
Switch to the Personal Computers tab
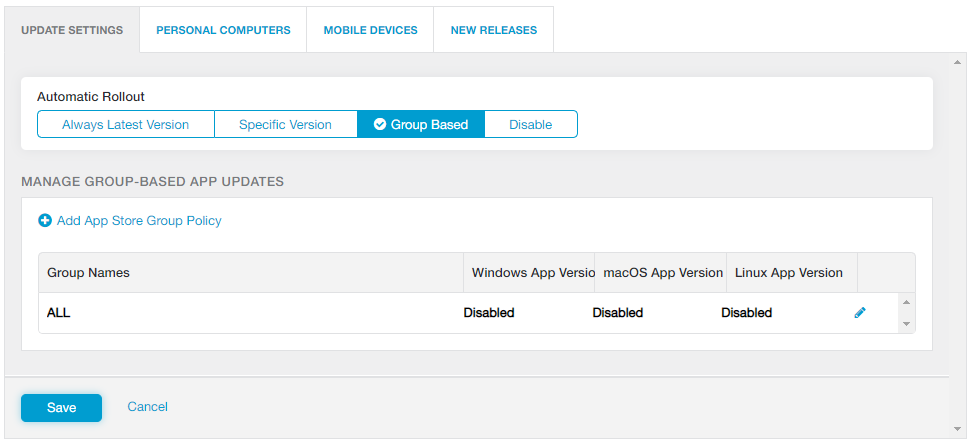pos(223,30)
